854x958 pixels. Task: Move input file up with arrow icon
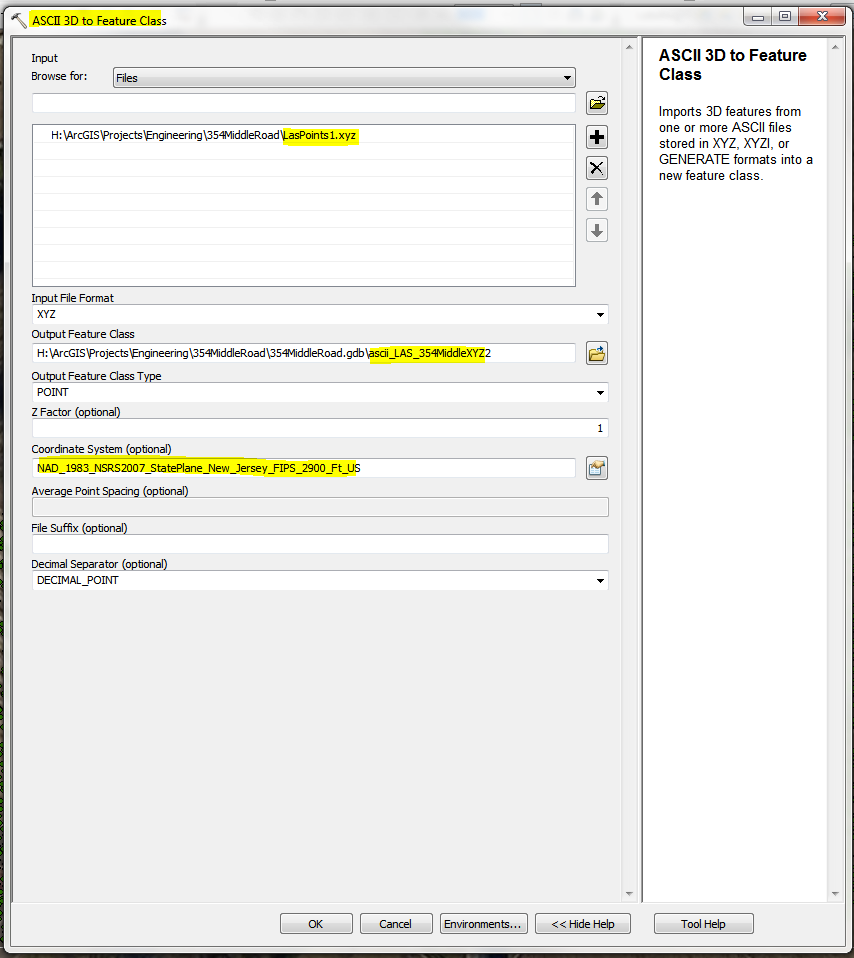pos(597,199)
